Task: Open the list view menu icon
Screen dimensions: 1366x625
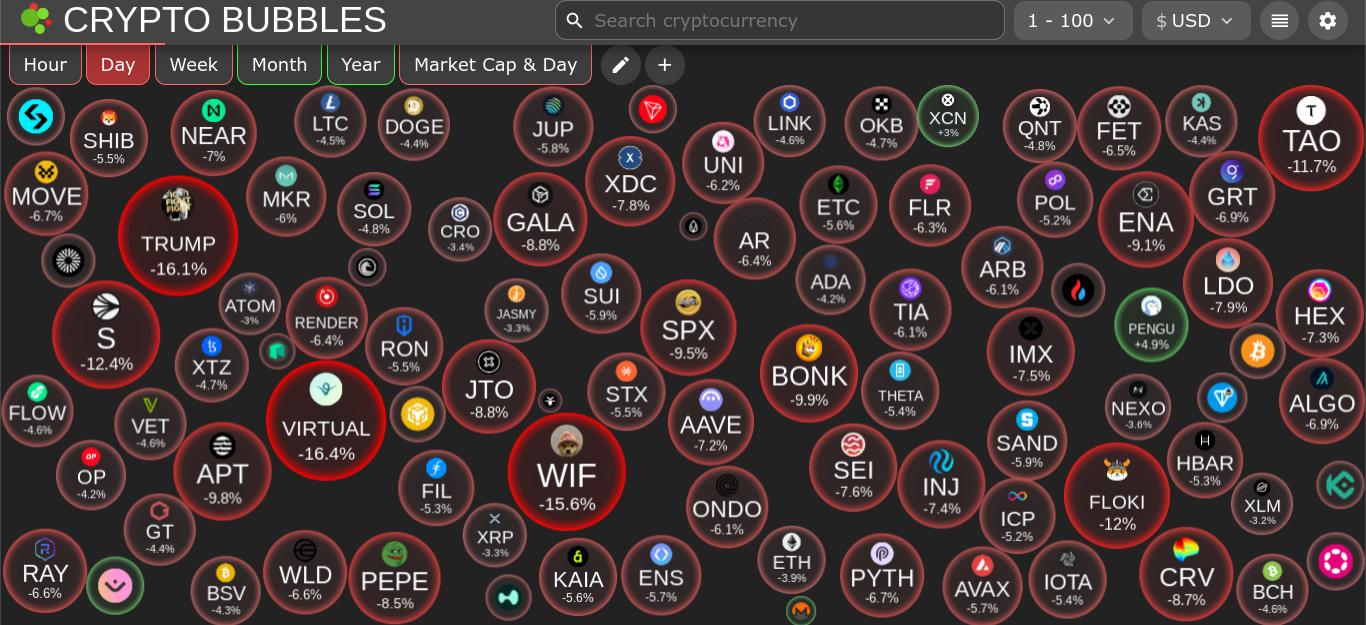Action: point(1279,20)
